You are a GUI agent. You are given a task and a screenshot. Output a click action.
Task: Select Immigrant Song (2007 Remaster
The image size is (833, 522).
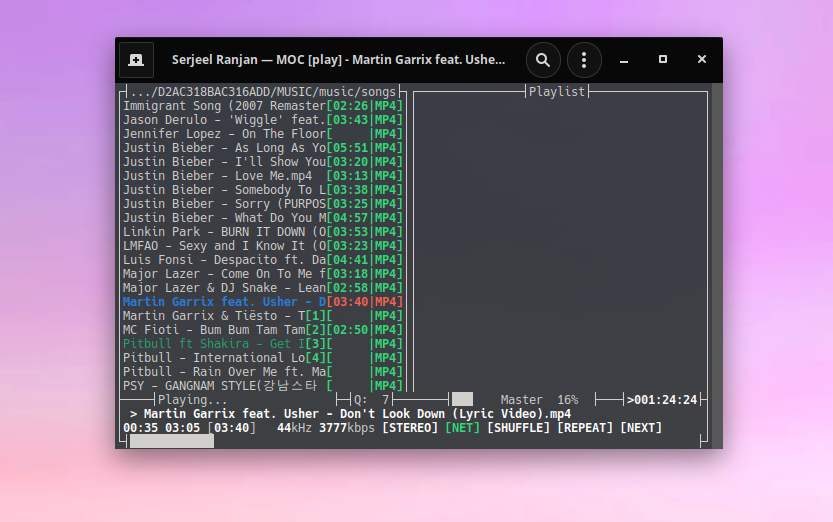point(262,106)
